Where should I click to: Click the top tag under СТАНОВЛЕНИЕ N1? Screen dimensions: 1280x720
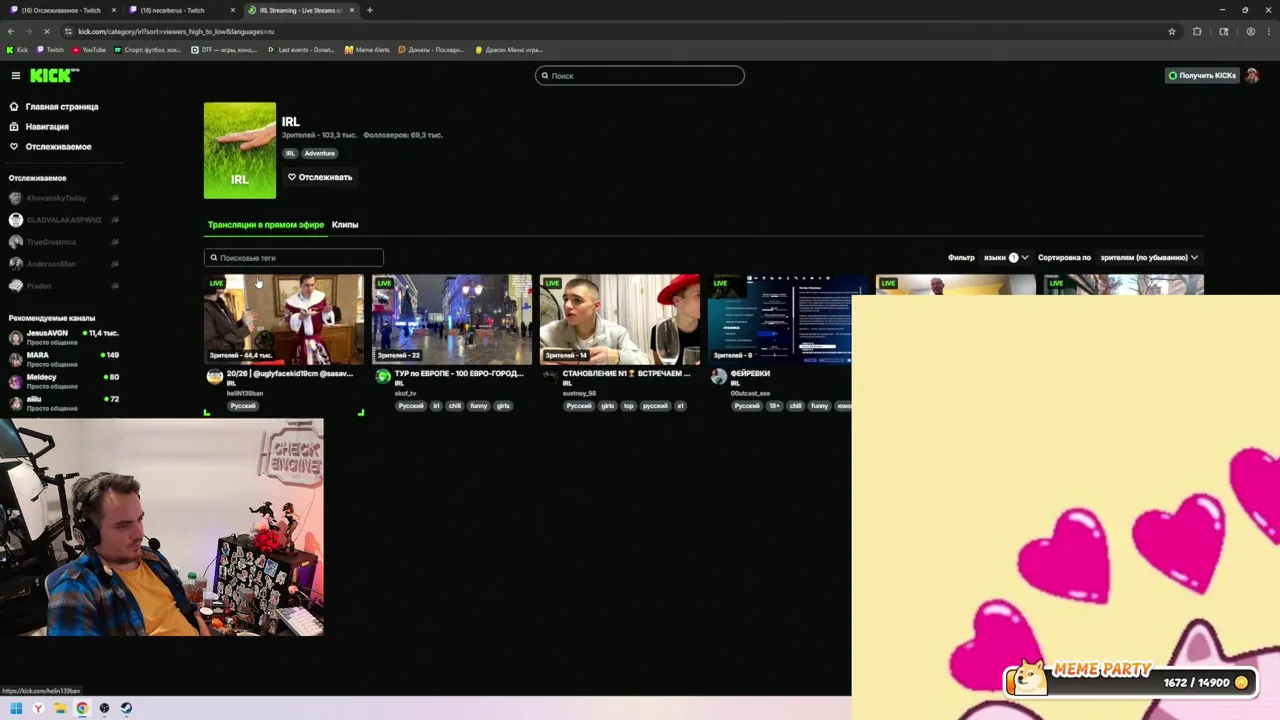629,406
